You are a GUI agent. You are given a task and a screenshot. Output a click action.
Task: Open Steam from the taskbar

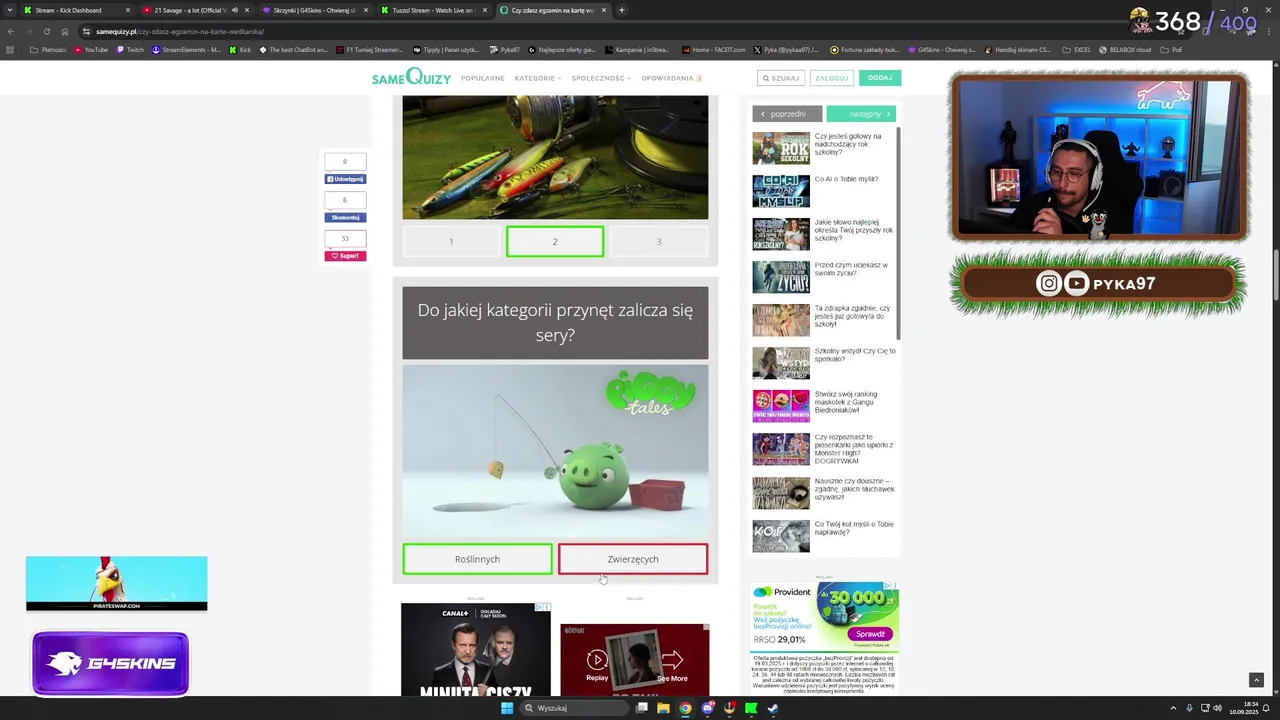coord(773,708)
